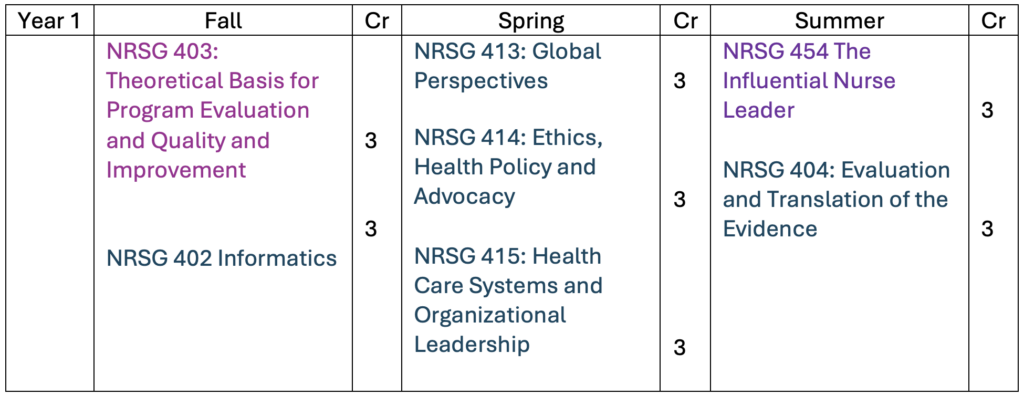1024x395 pixels.
Task: Click the credit value for NRSG 414
Action: 680,199
